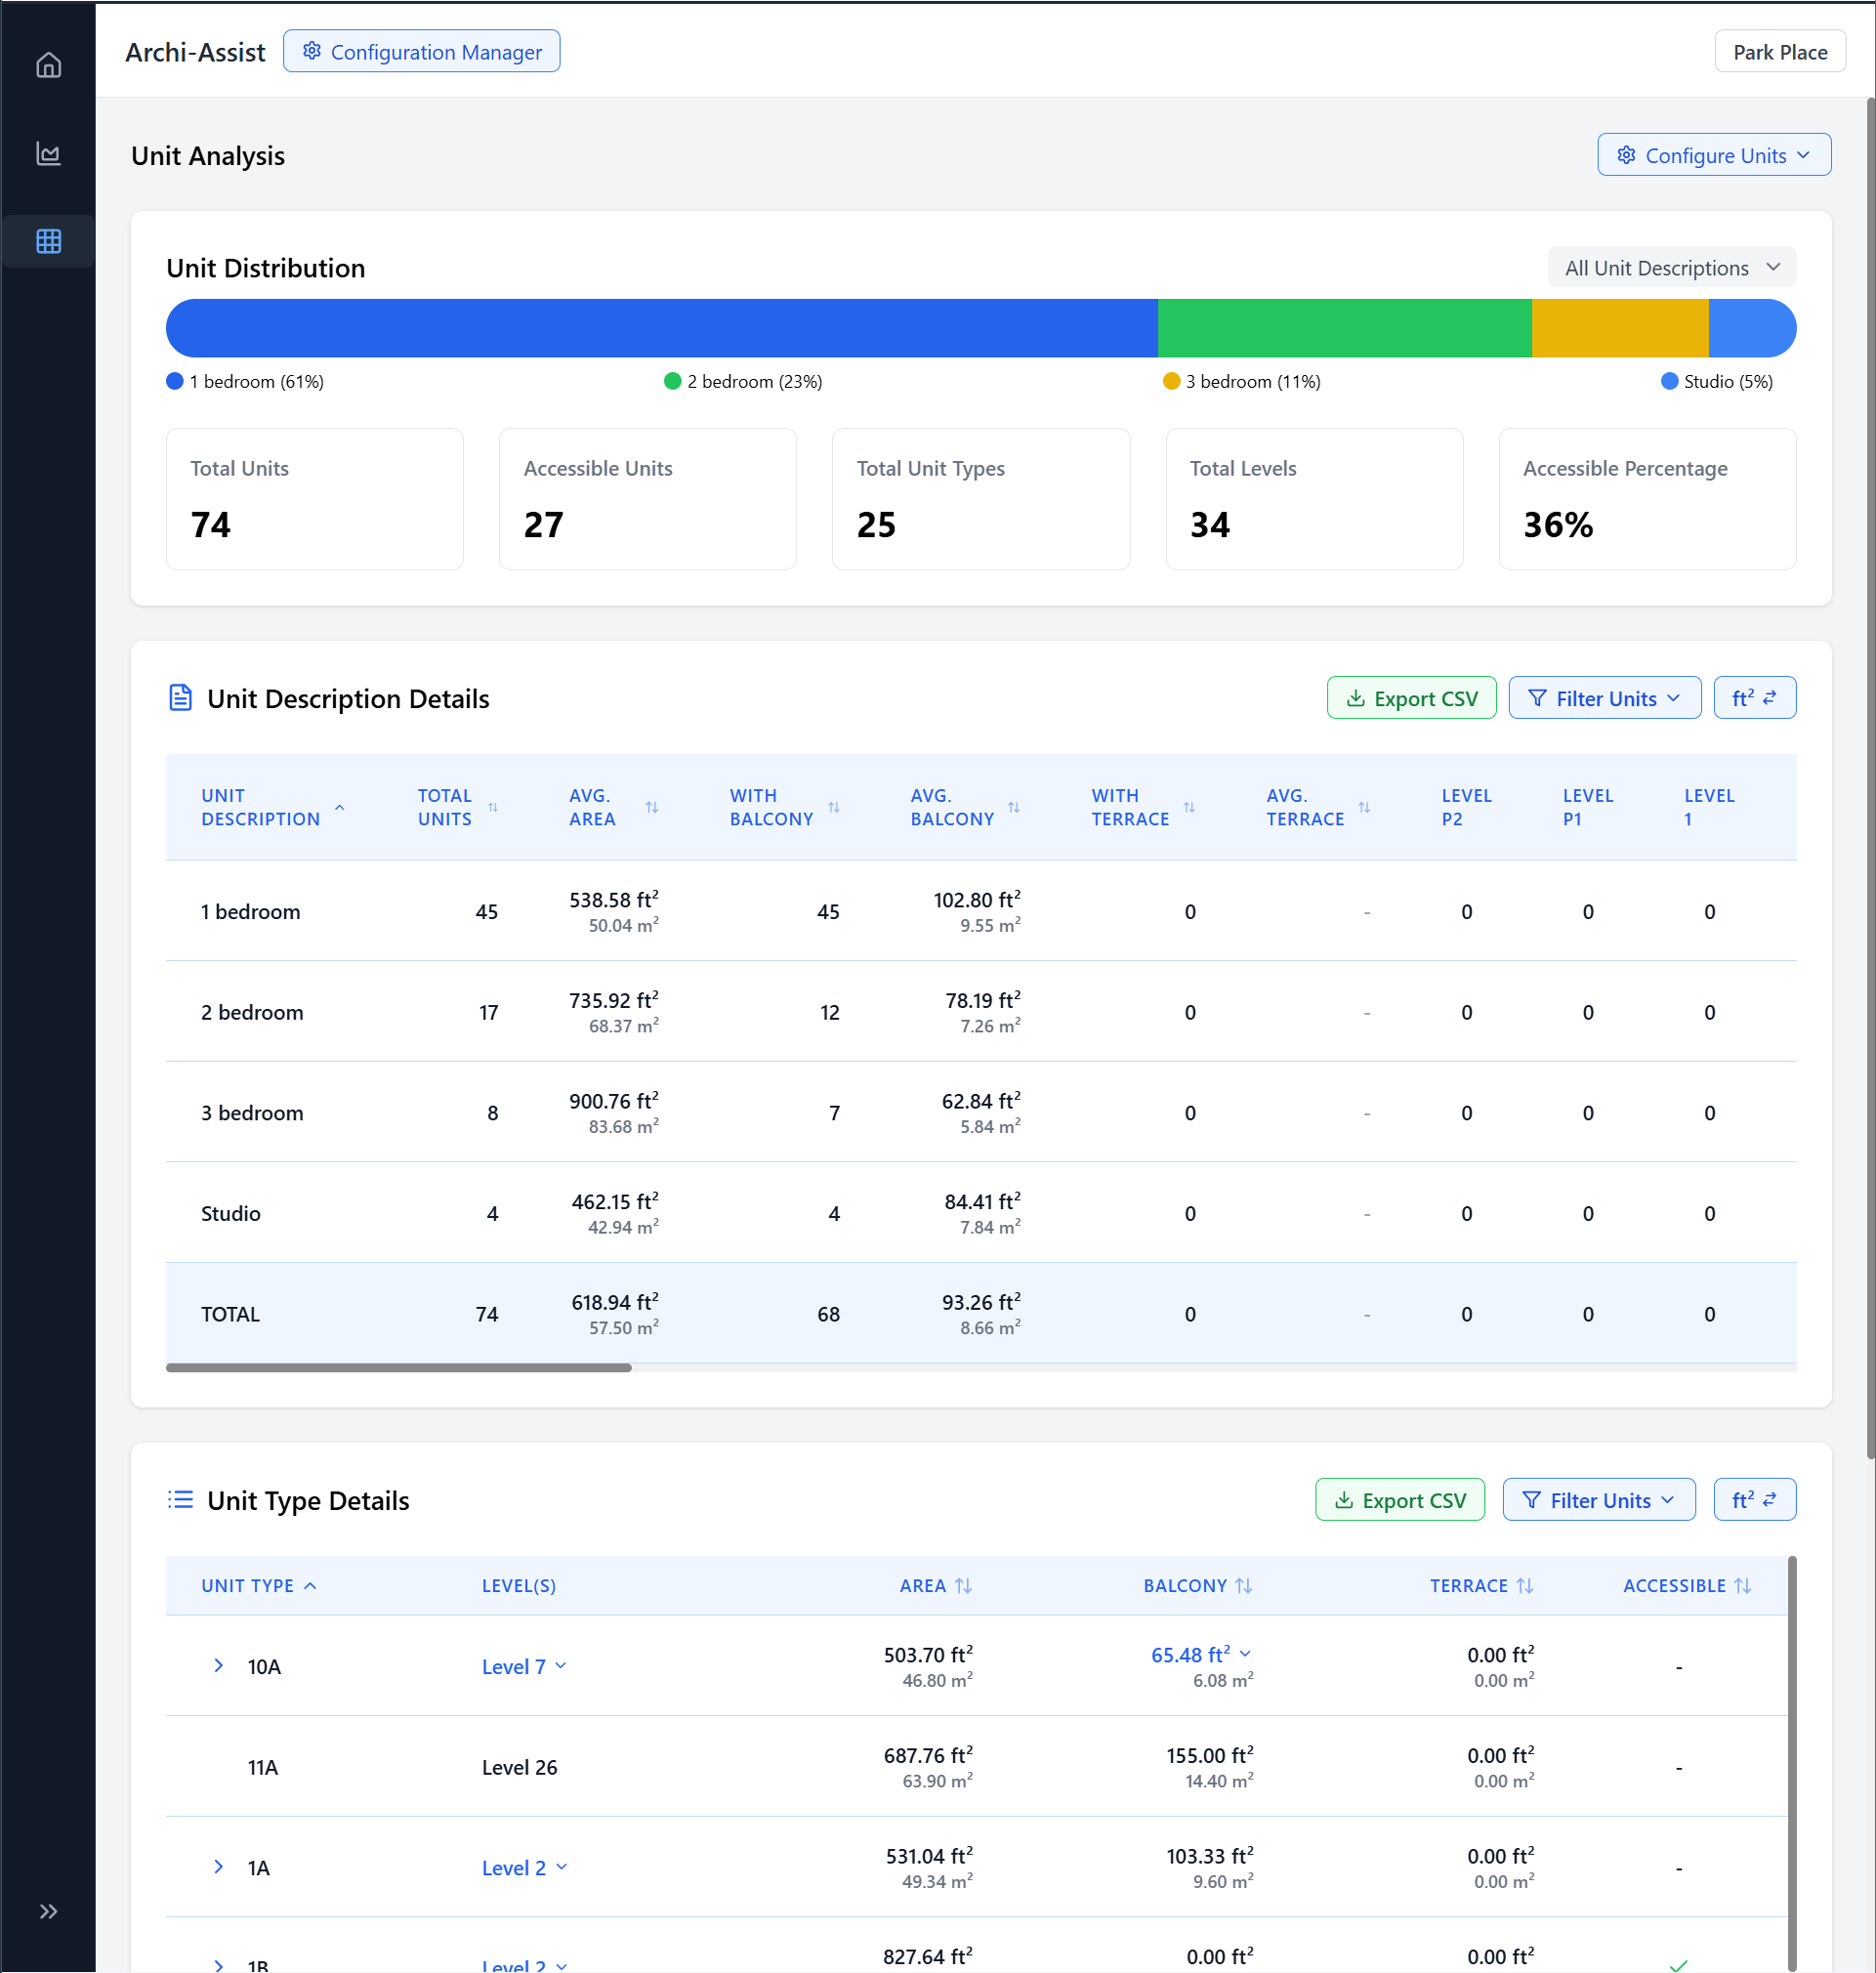Expand sidebar with double chevron icon

[x=48, y=1911]
